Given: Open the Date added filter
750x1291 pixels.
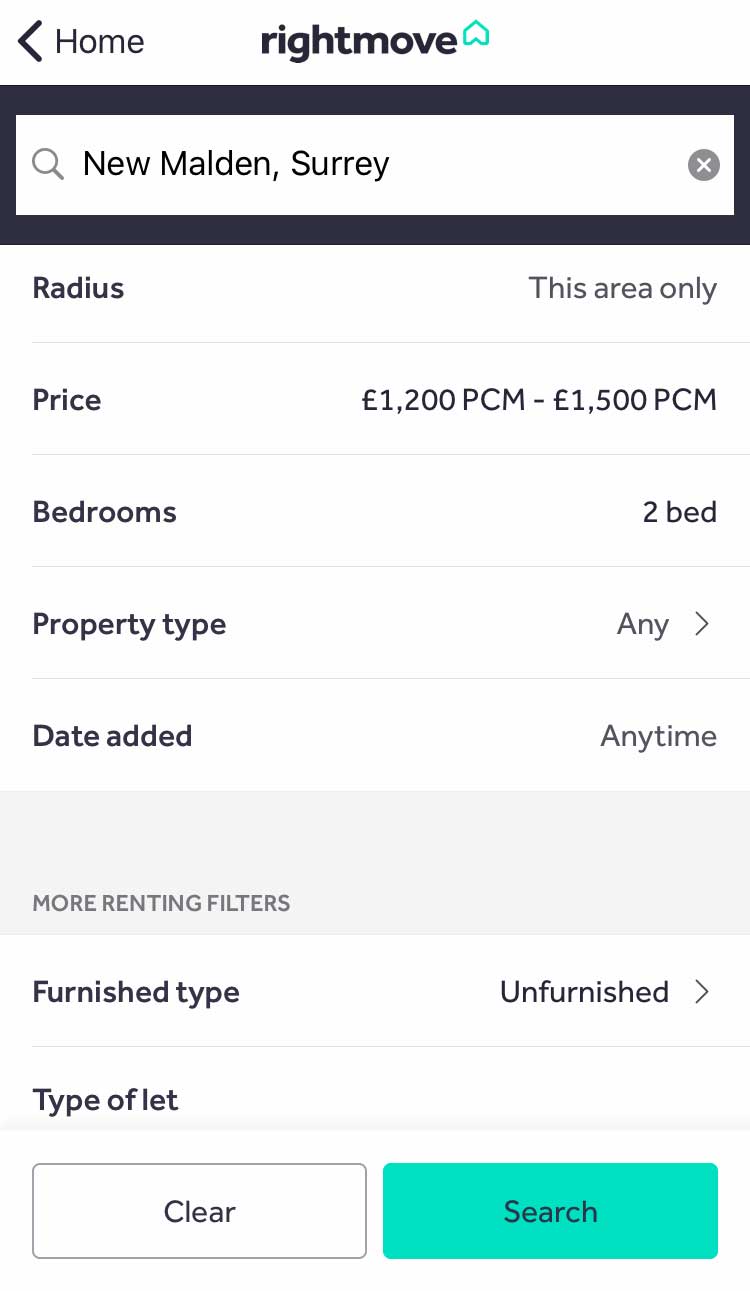Looking at the screenshot, I should [375, 736].
